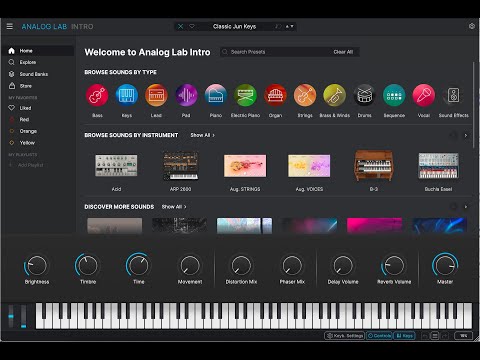The width and height of the screenshot is (480, 360).
Task: Browse Strings sounds icon
Action: click(305, 95)
